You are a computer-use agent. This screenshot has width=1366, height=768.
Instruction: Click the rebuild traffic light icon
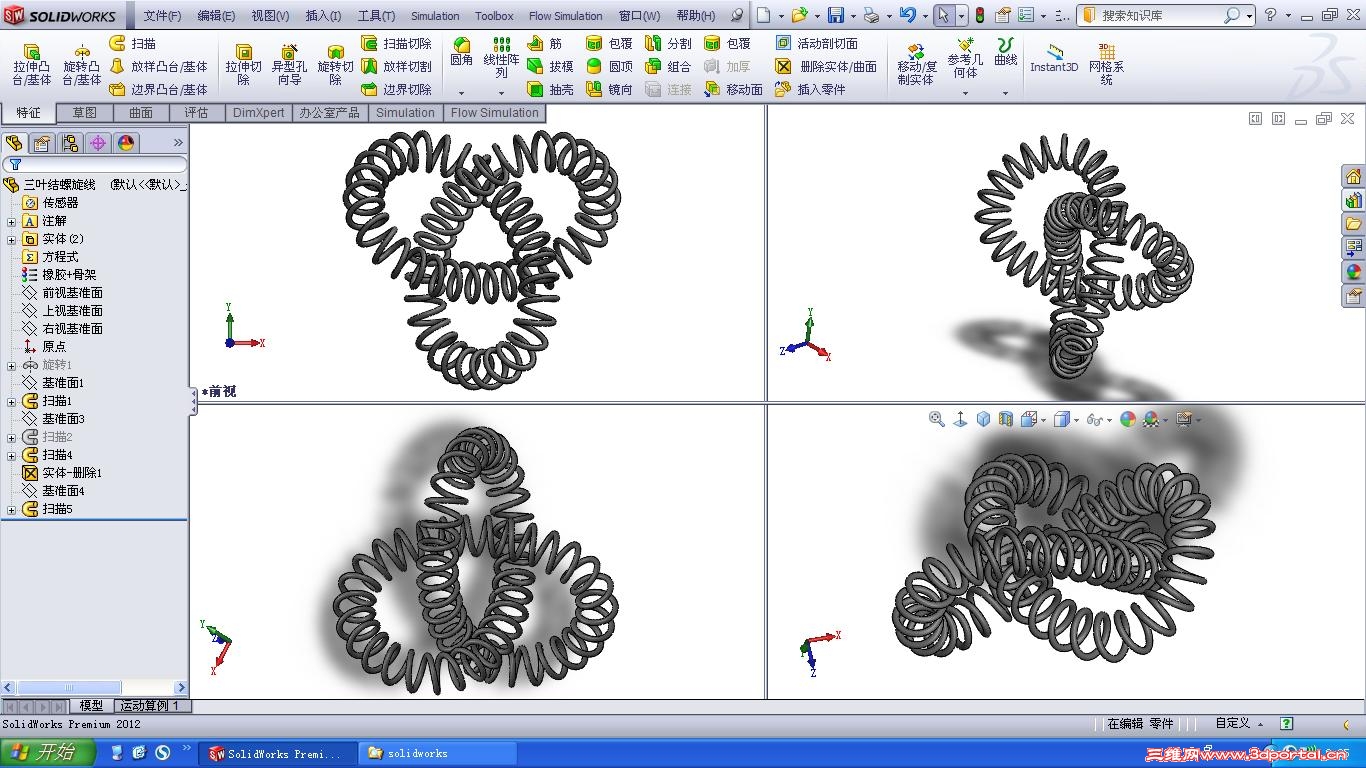[980, 15]
